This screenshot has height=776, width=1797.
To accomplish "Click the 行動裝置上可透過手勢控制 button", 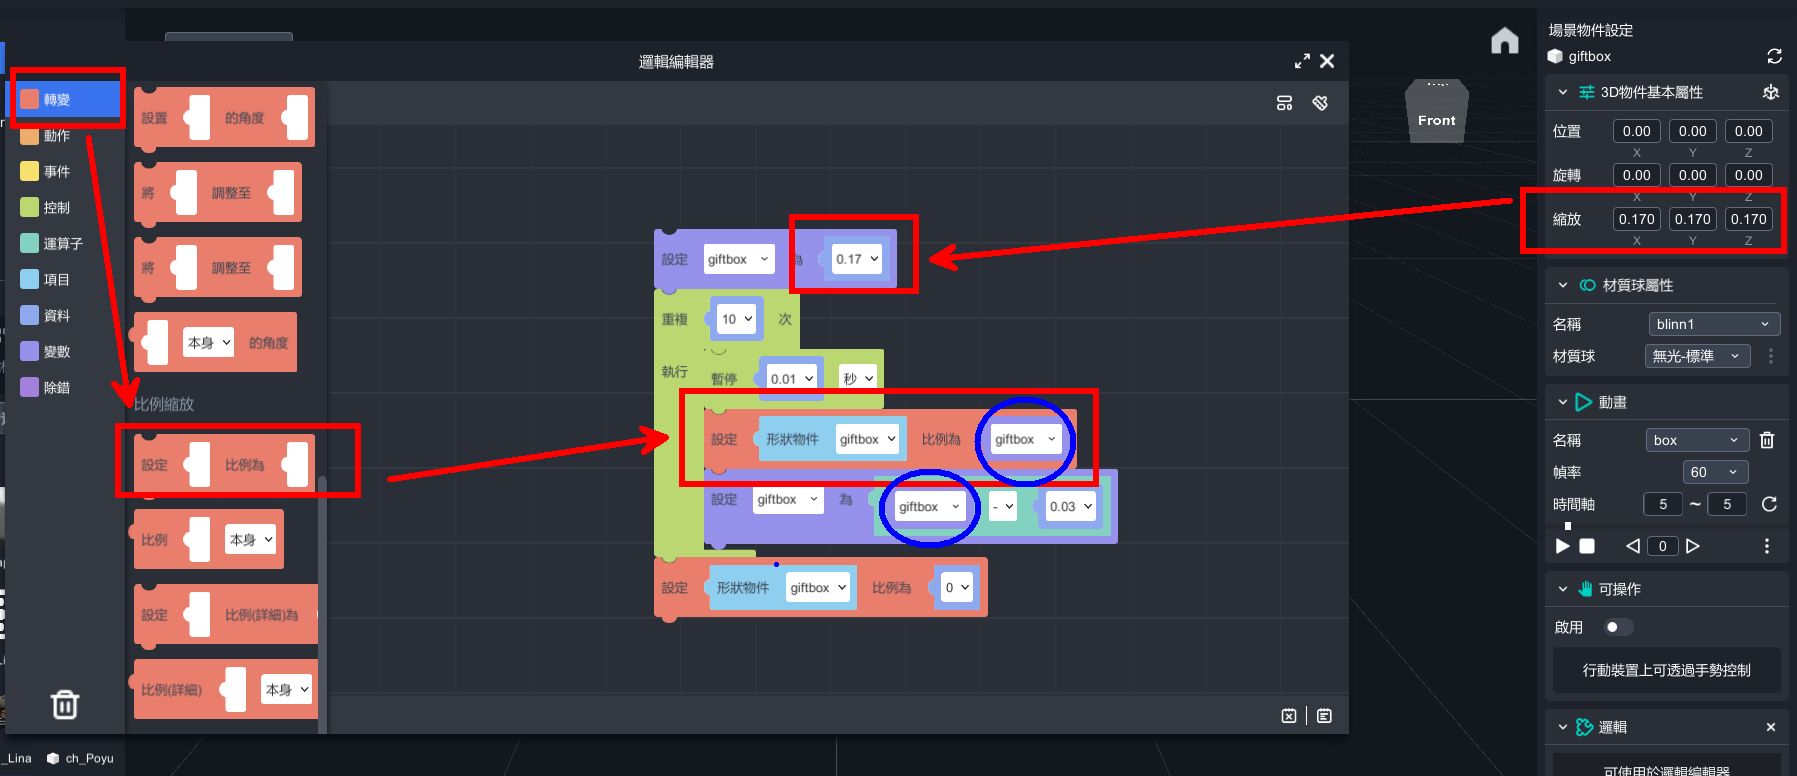I will (x=1666, y=670).
